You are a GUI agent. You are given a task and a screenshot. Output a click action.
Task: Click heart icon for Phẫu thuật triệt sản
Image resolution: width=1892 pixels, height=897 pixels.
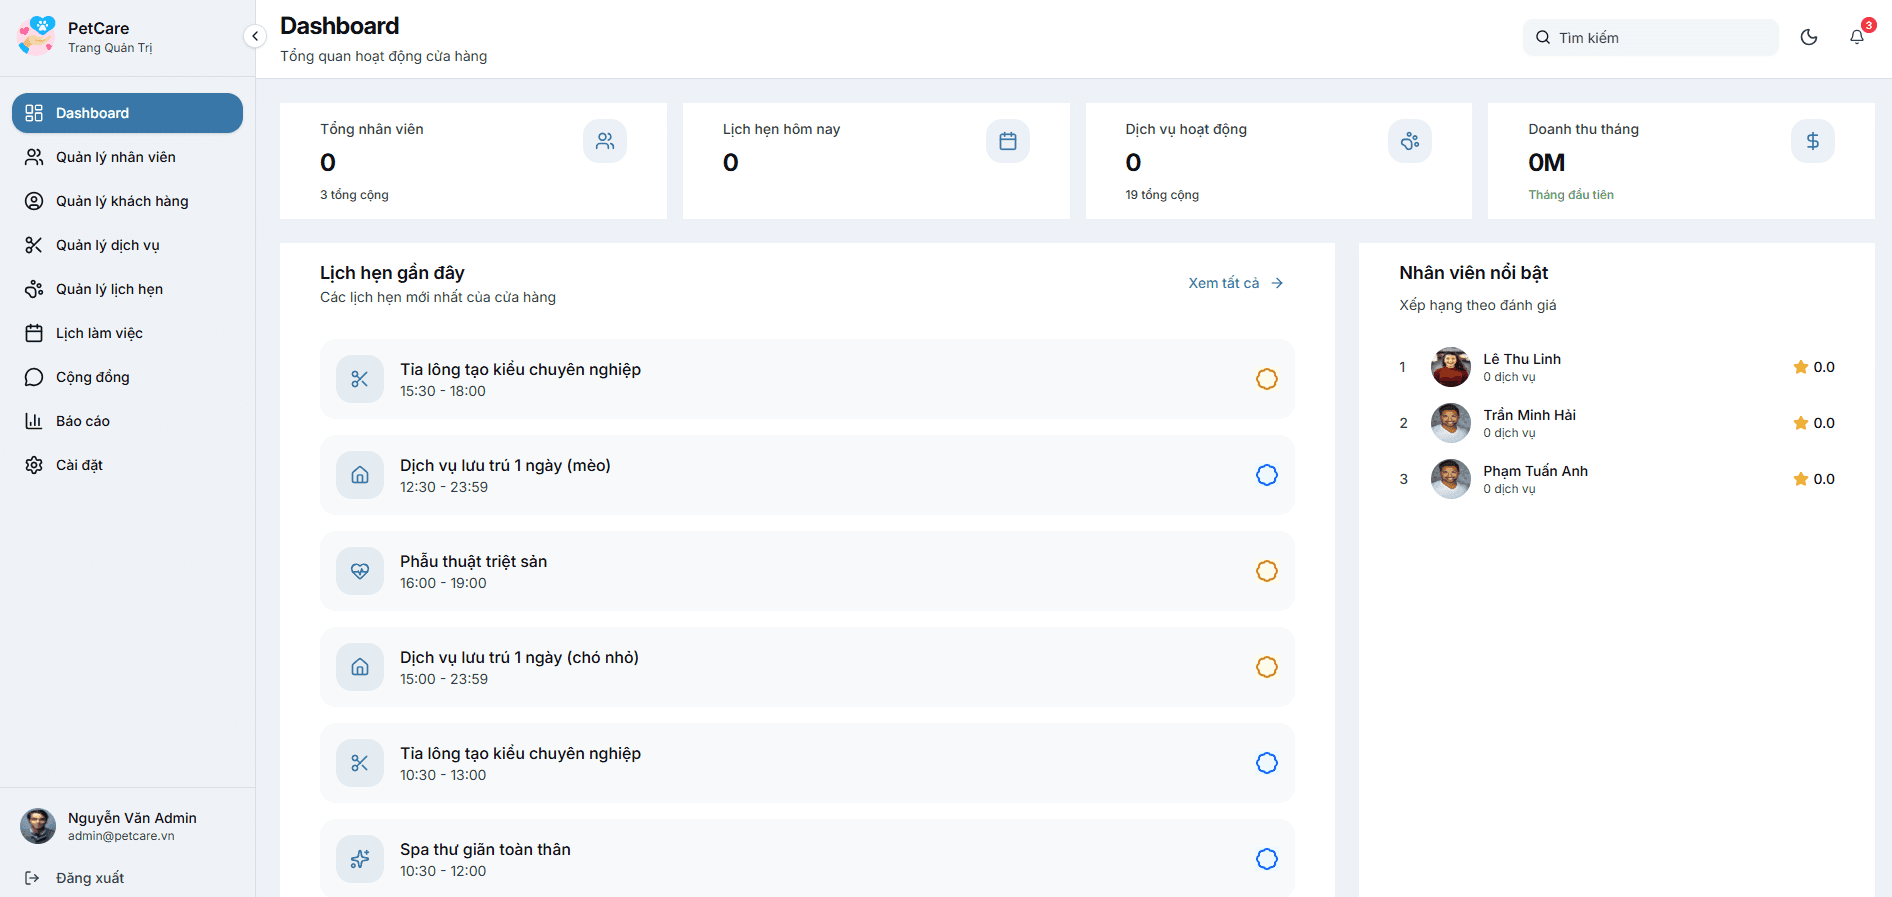coord(360,571)
